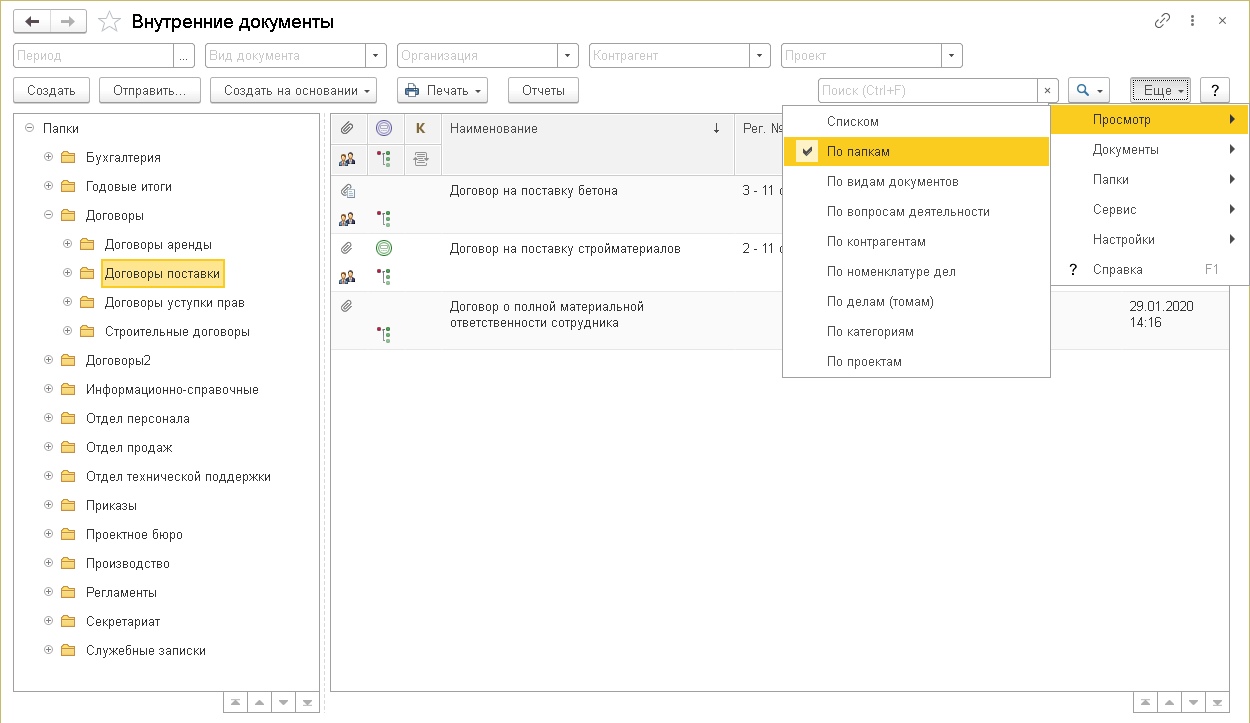Expand the 'Бухгалтерия' folder node
This screenshot has width=1250, height=723.
coord(48,157)
